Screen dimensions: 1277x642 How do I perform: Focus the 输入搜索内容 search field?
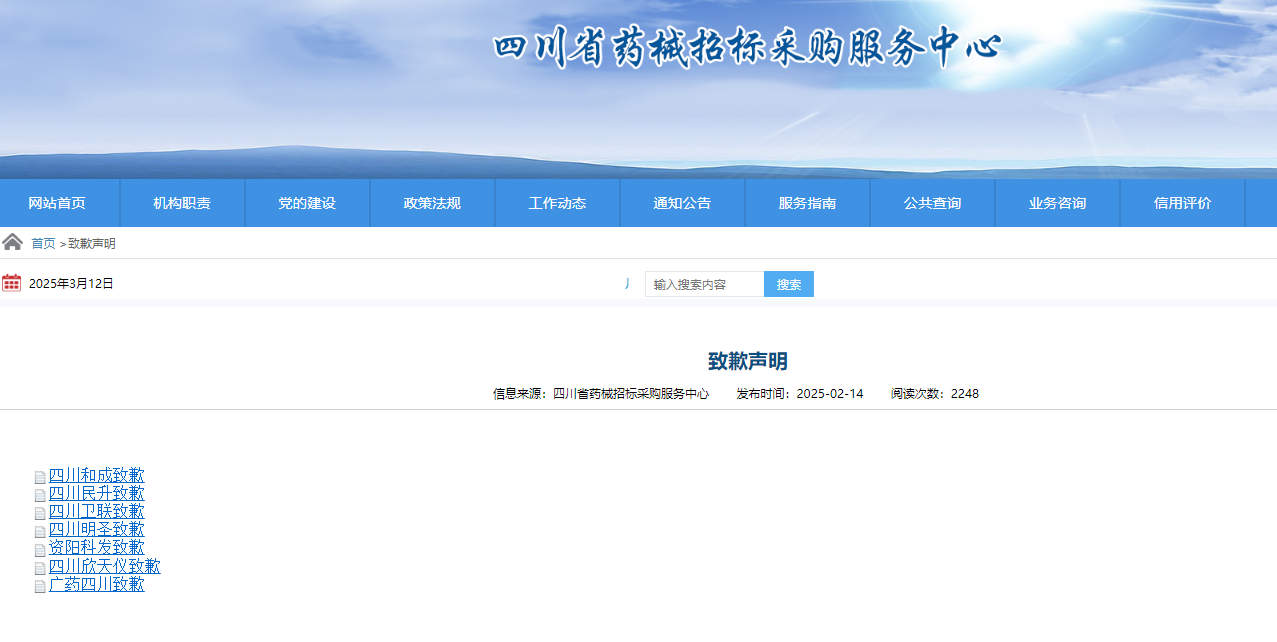pyautogui.click(x=705, y=284)
